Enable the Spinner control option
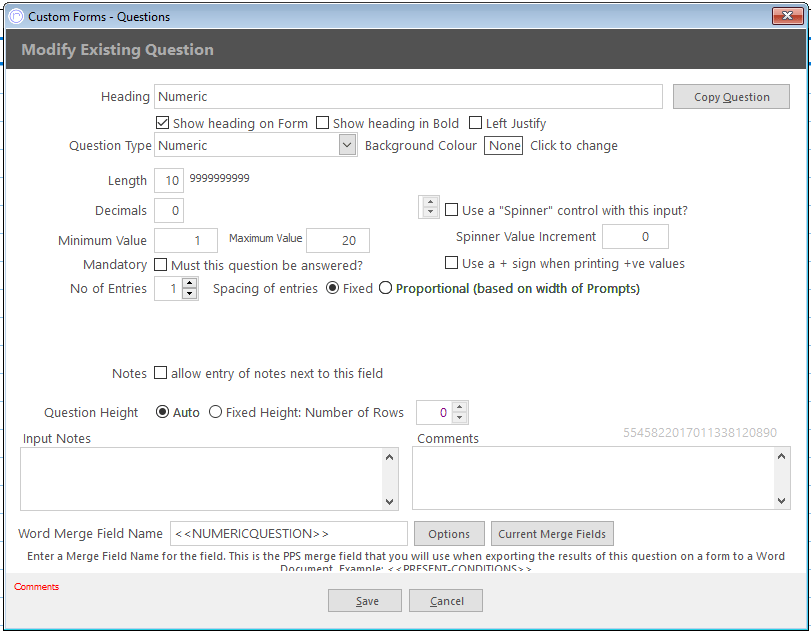The height and width of the screenshot is (632, 811). (x=451, y=209)
